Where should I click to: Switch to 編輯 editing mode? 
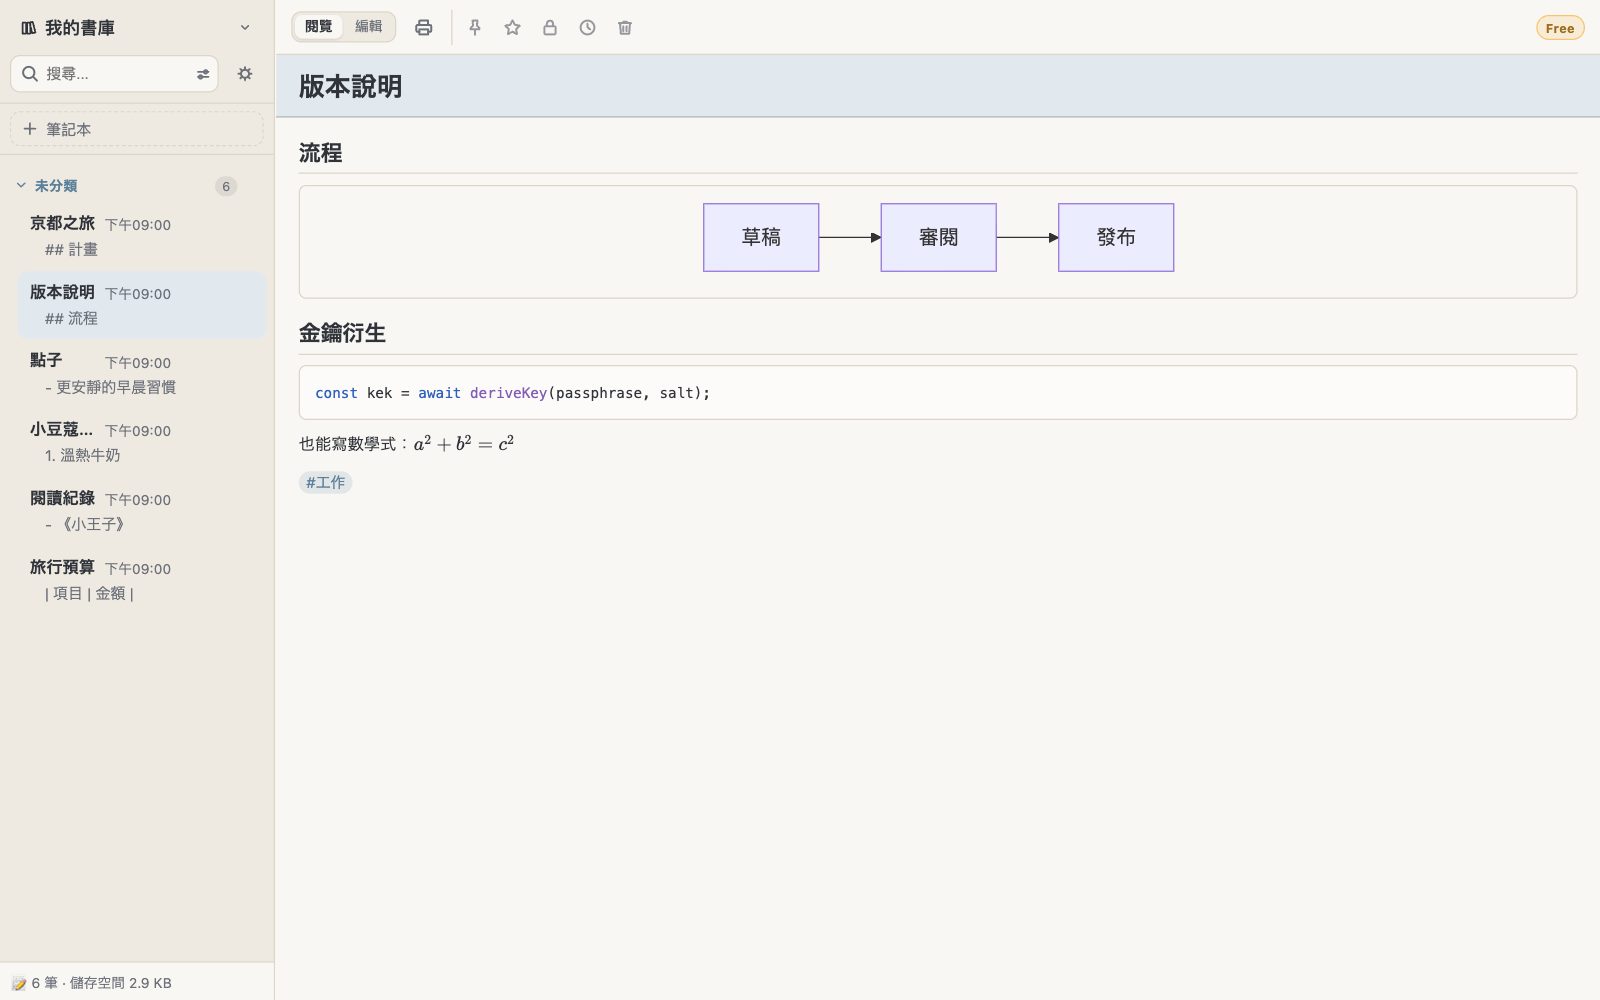[369, 27]
